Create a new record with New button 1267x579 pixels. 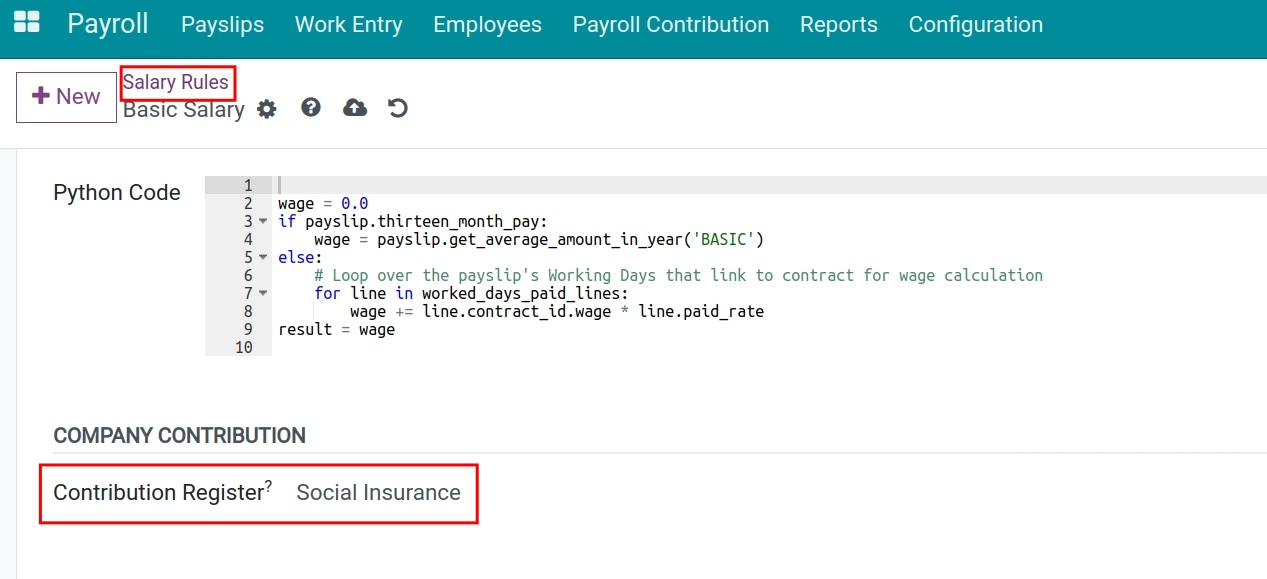tap(66, 97)
